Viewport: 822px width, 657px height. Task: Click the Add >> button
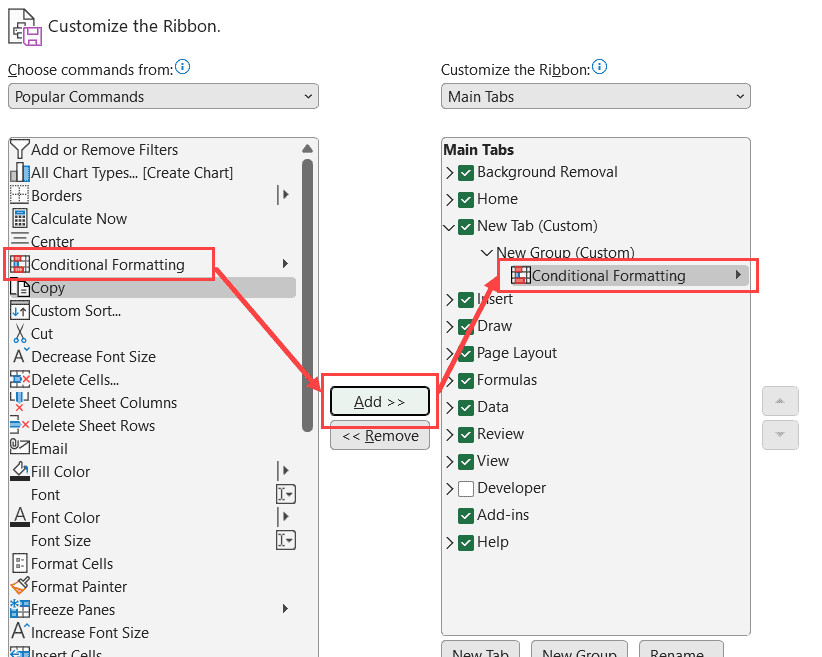point(380,402)
